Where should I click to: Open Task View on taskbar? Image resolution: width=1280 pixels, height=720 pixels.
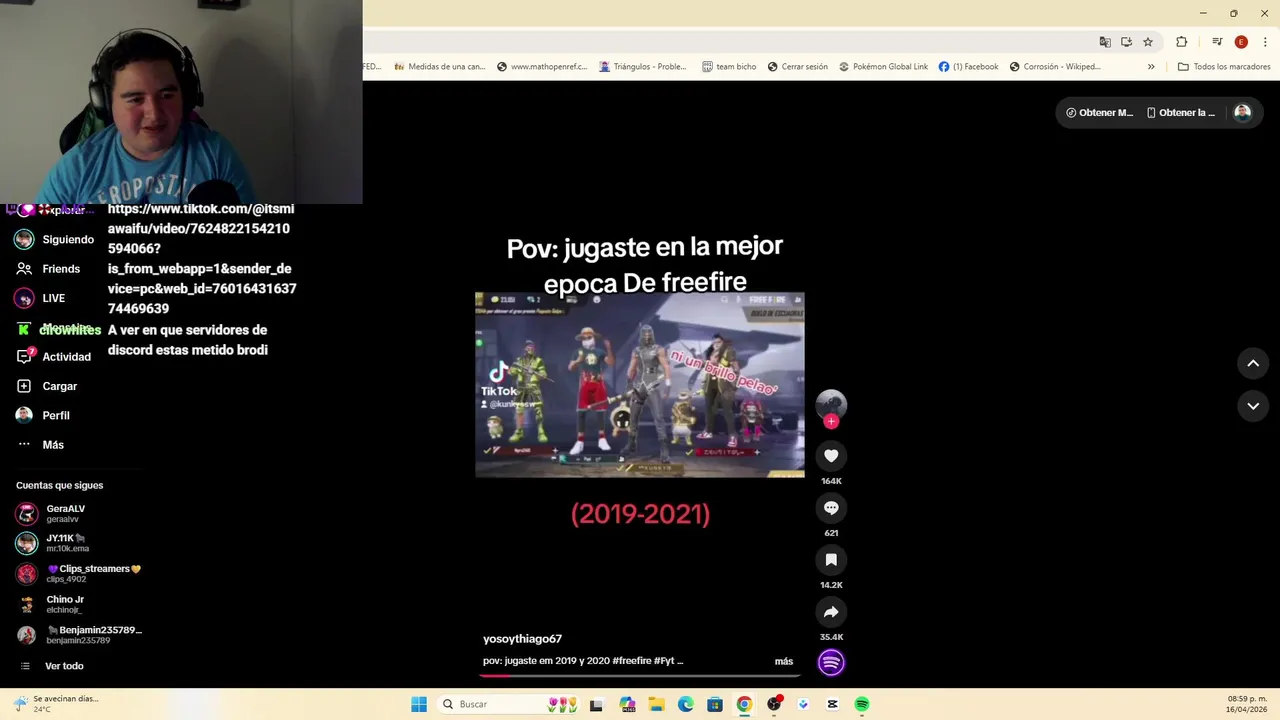click(597, 704)
